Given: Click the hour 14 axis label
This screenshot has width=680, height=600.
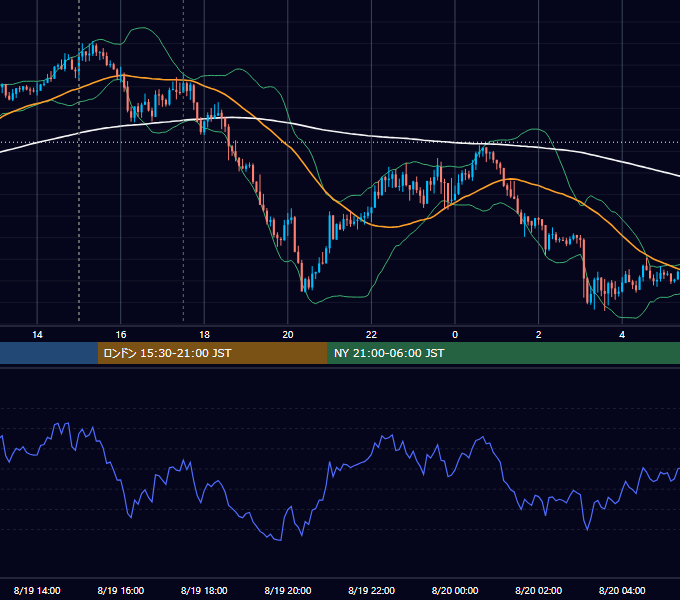Looking at the screenshot, I should (x=37, y=334).
